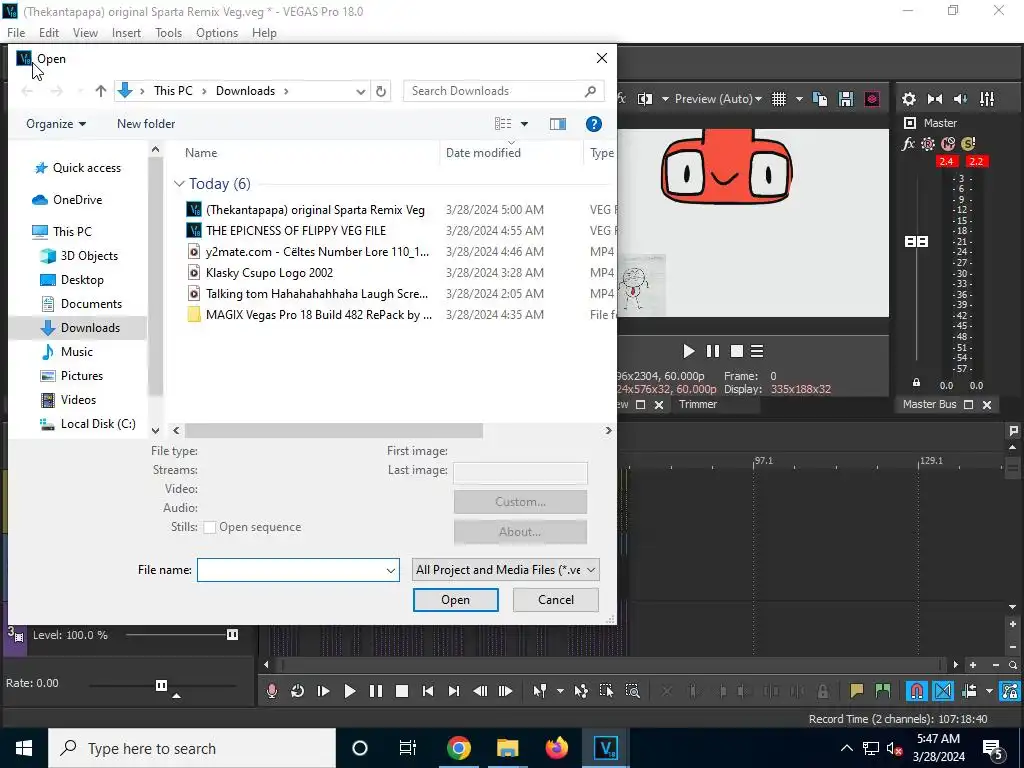Adjust the track Level slider handle
The height and width of the screenshot is (768, 1024).
pos(232,635)
